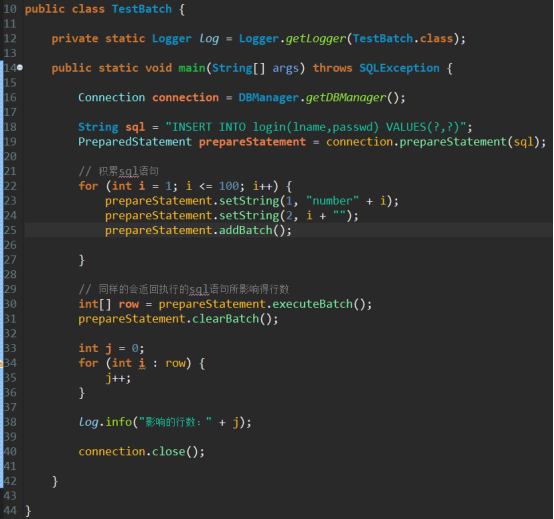The height and width of the screenshot is (519, 554).
Task: Click the class name TestBatch on line 10
Action: tap(142, 9)
